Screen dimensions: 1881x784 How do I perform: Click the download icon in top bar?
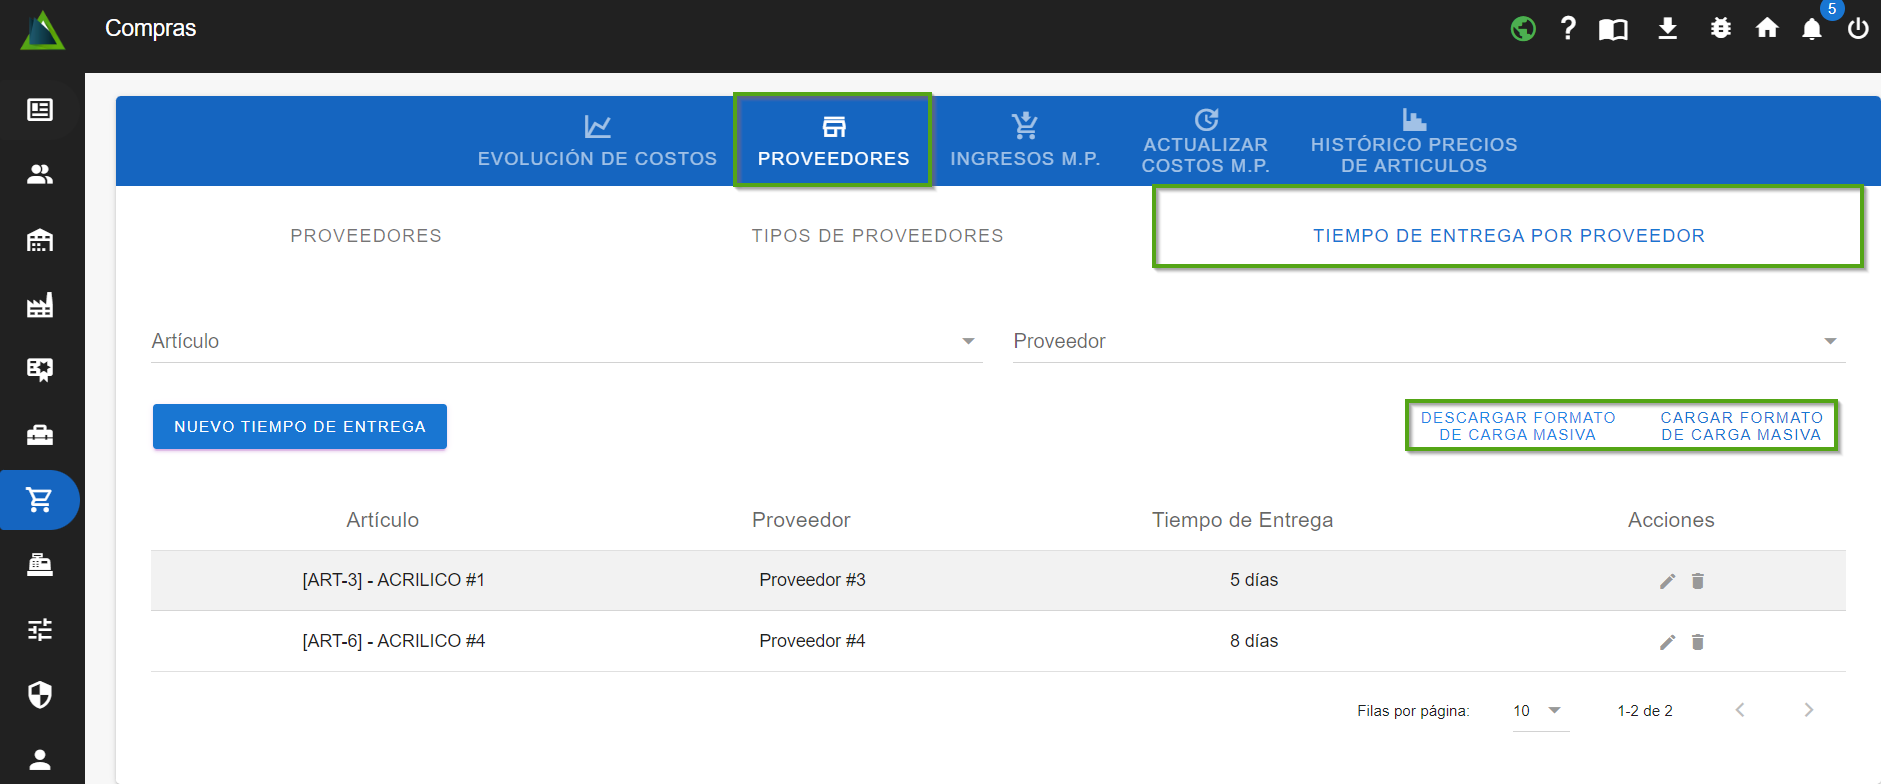click(1667, 28)
